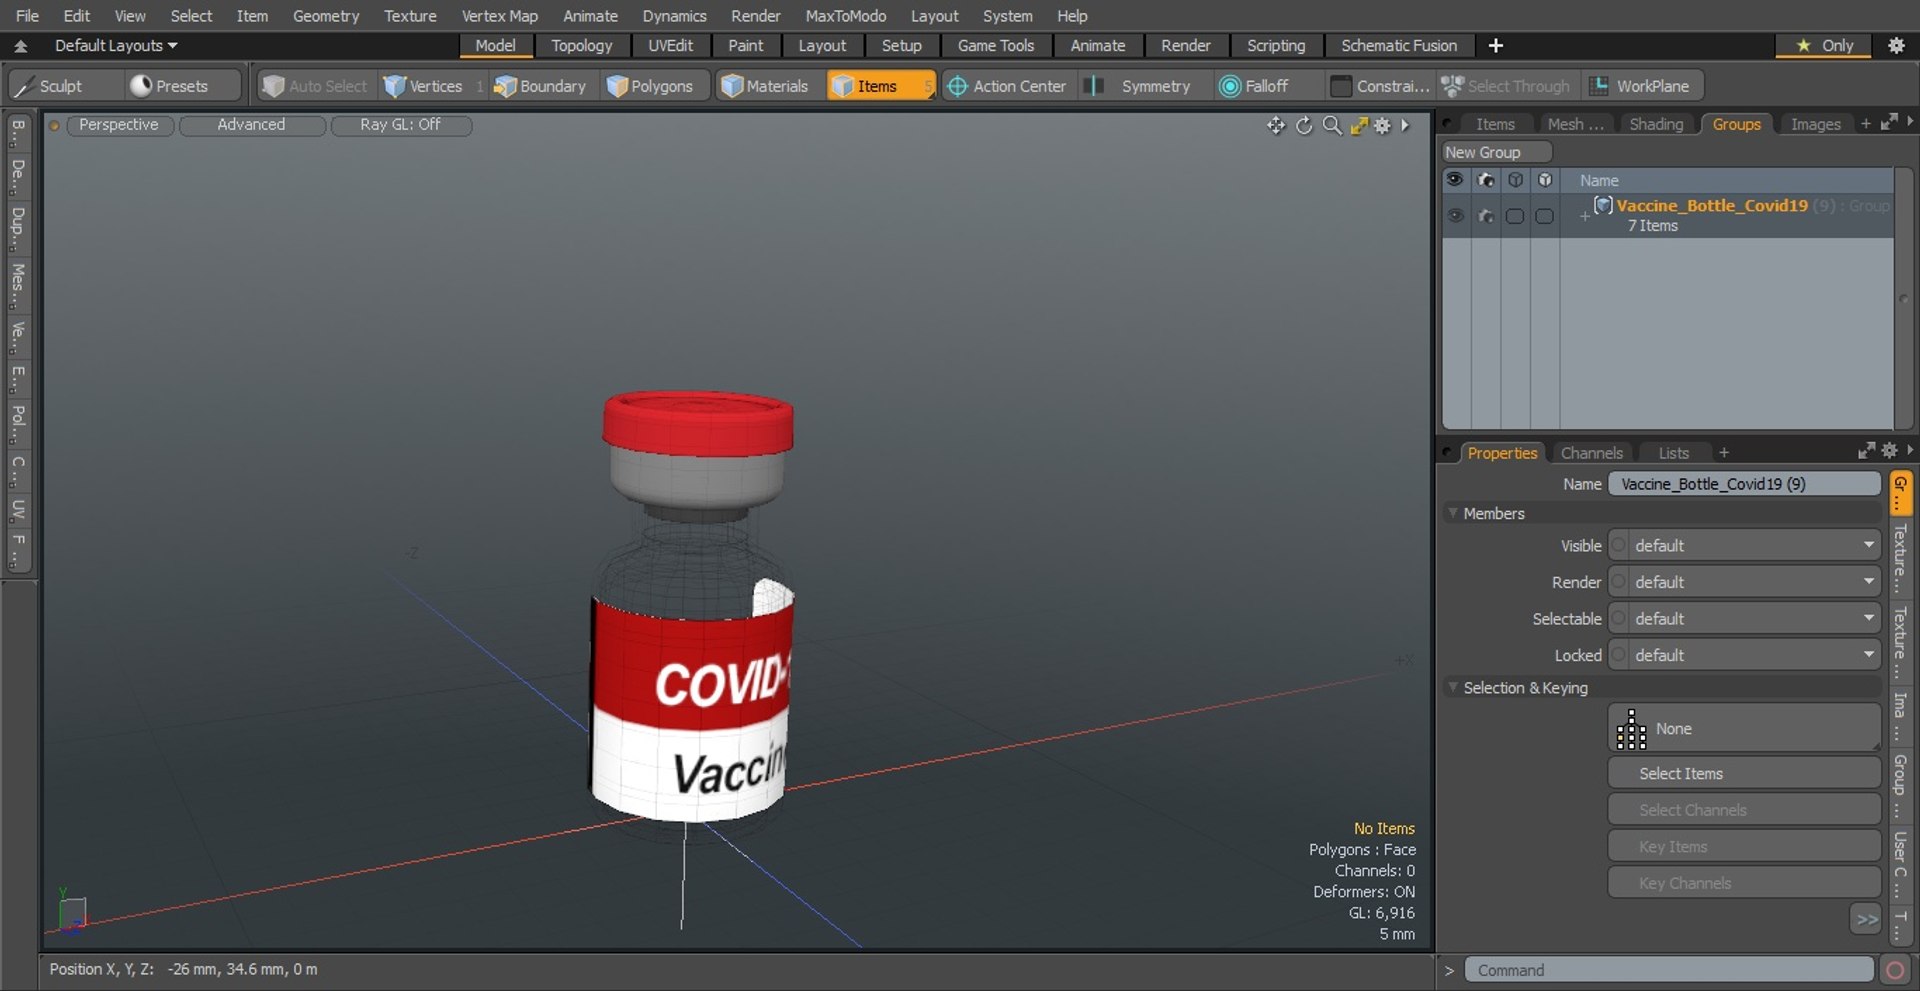Open the Perspective view type button
Viewport: 1920px width, 991px height.
click(x=119, y=125)
